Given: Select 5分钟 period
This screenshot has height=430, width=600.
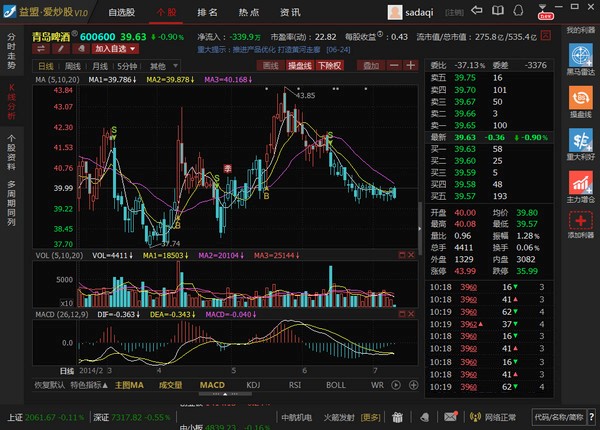Looking at the screenshot, I should click(127, 66).
